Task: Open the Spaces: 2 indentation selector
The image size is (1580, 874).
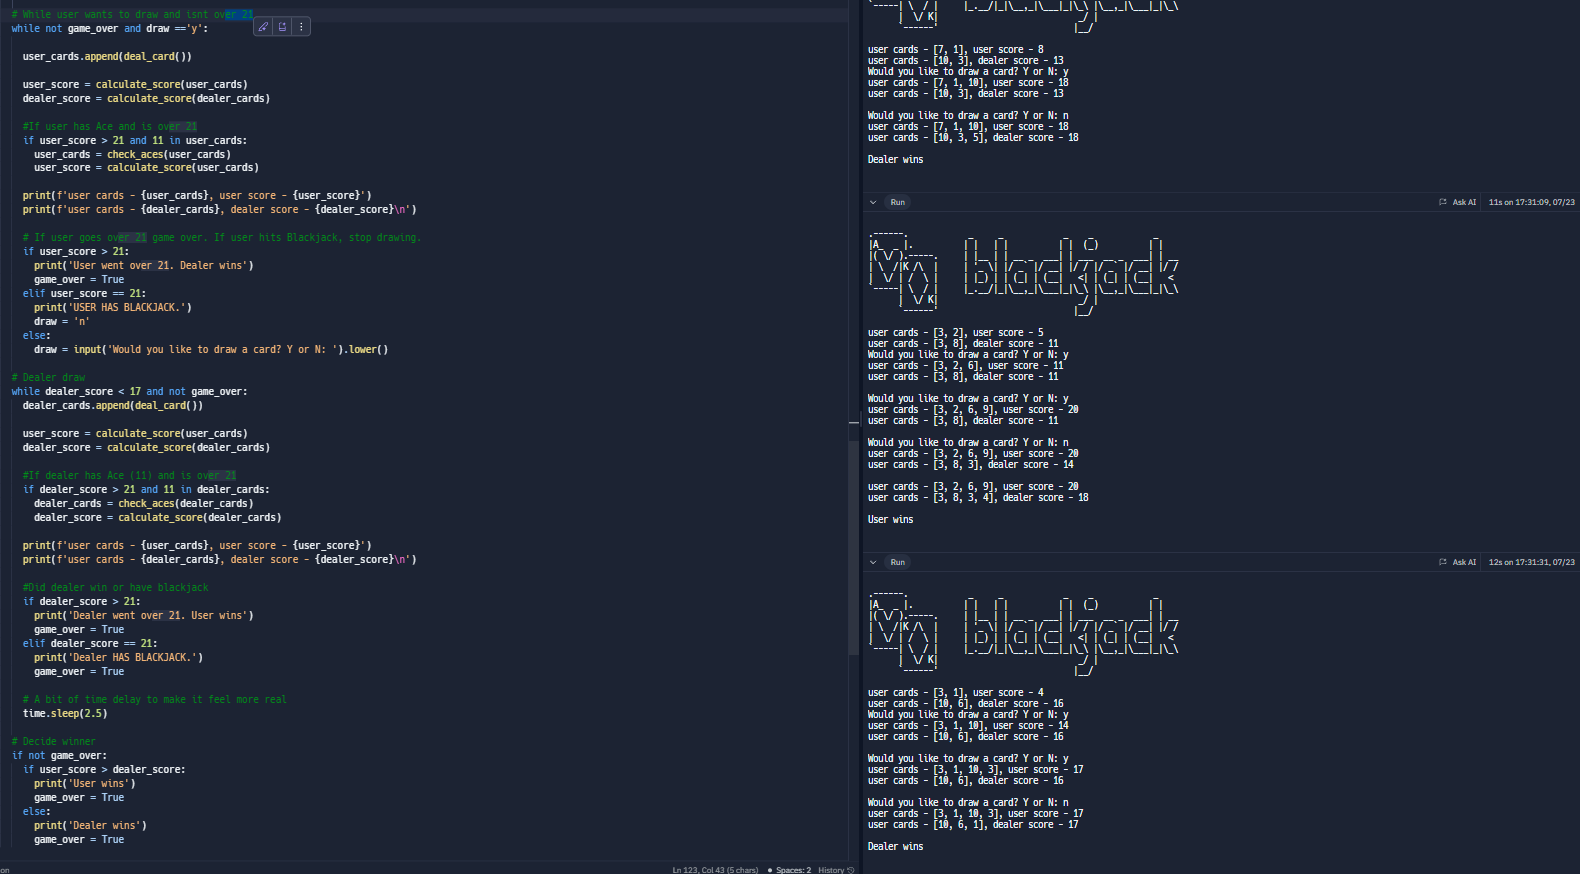Action: click(x=793, y=870)
